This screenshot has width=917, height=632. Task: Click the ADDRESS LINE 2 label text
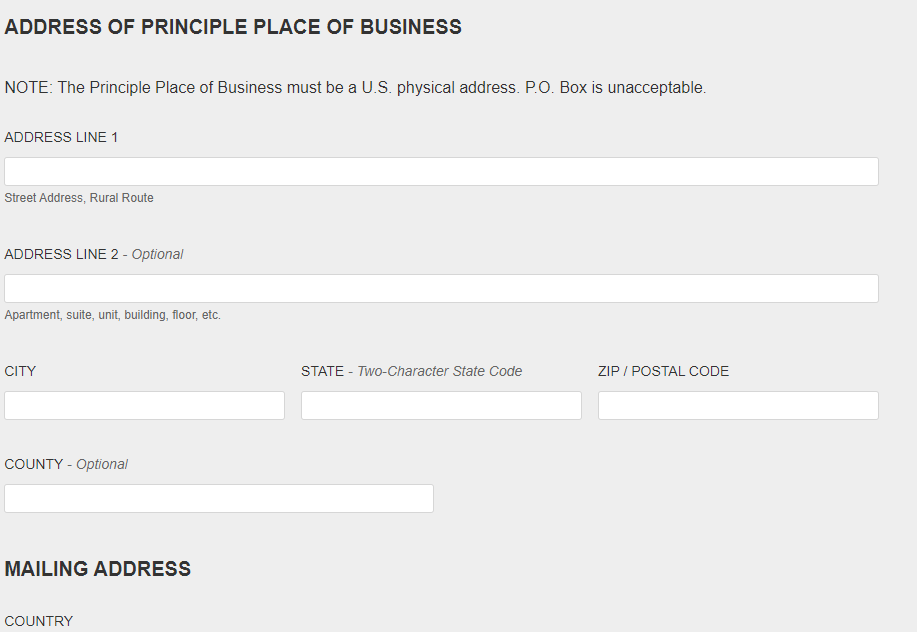(61, 254)
